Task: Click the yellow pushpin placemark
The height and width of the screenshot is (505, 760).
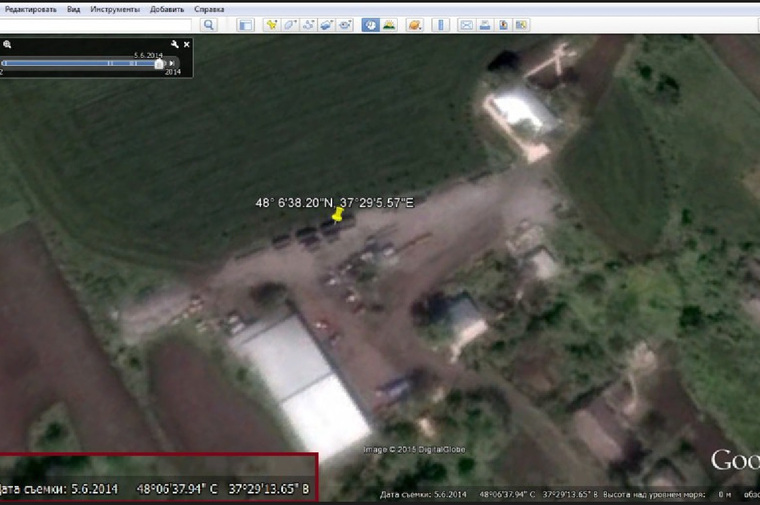Action: click(x=338, y=214)
